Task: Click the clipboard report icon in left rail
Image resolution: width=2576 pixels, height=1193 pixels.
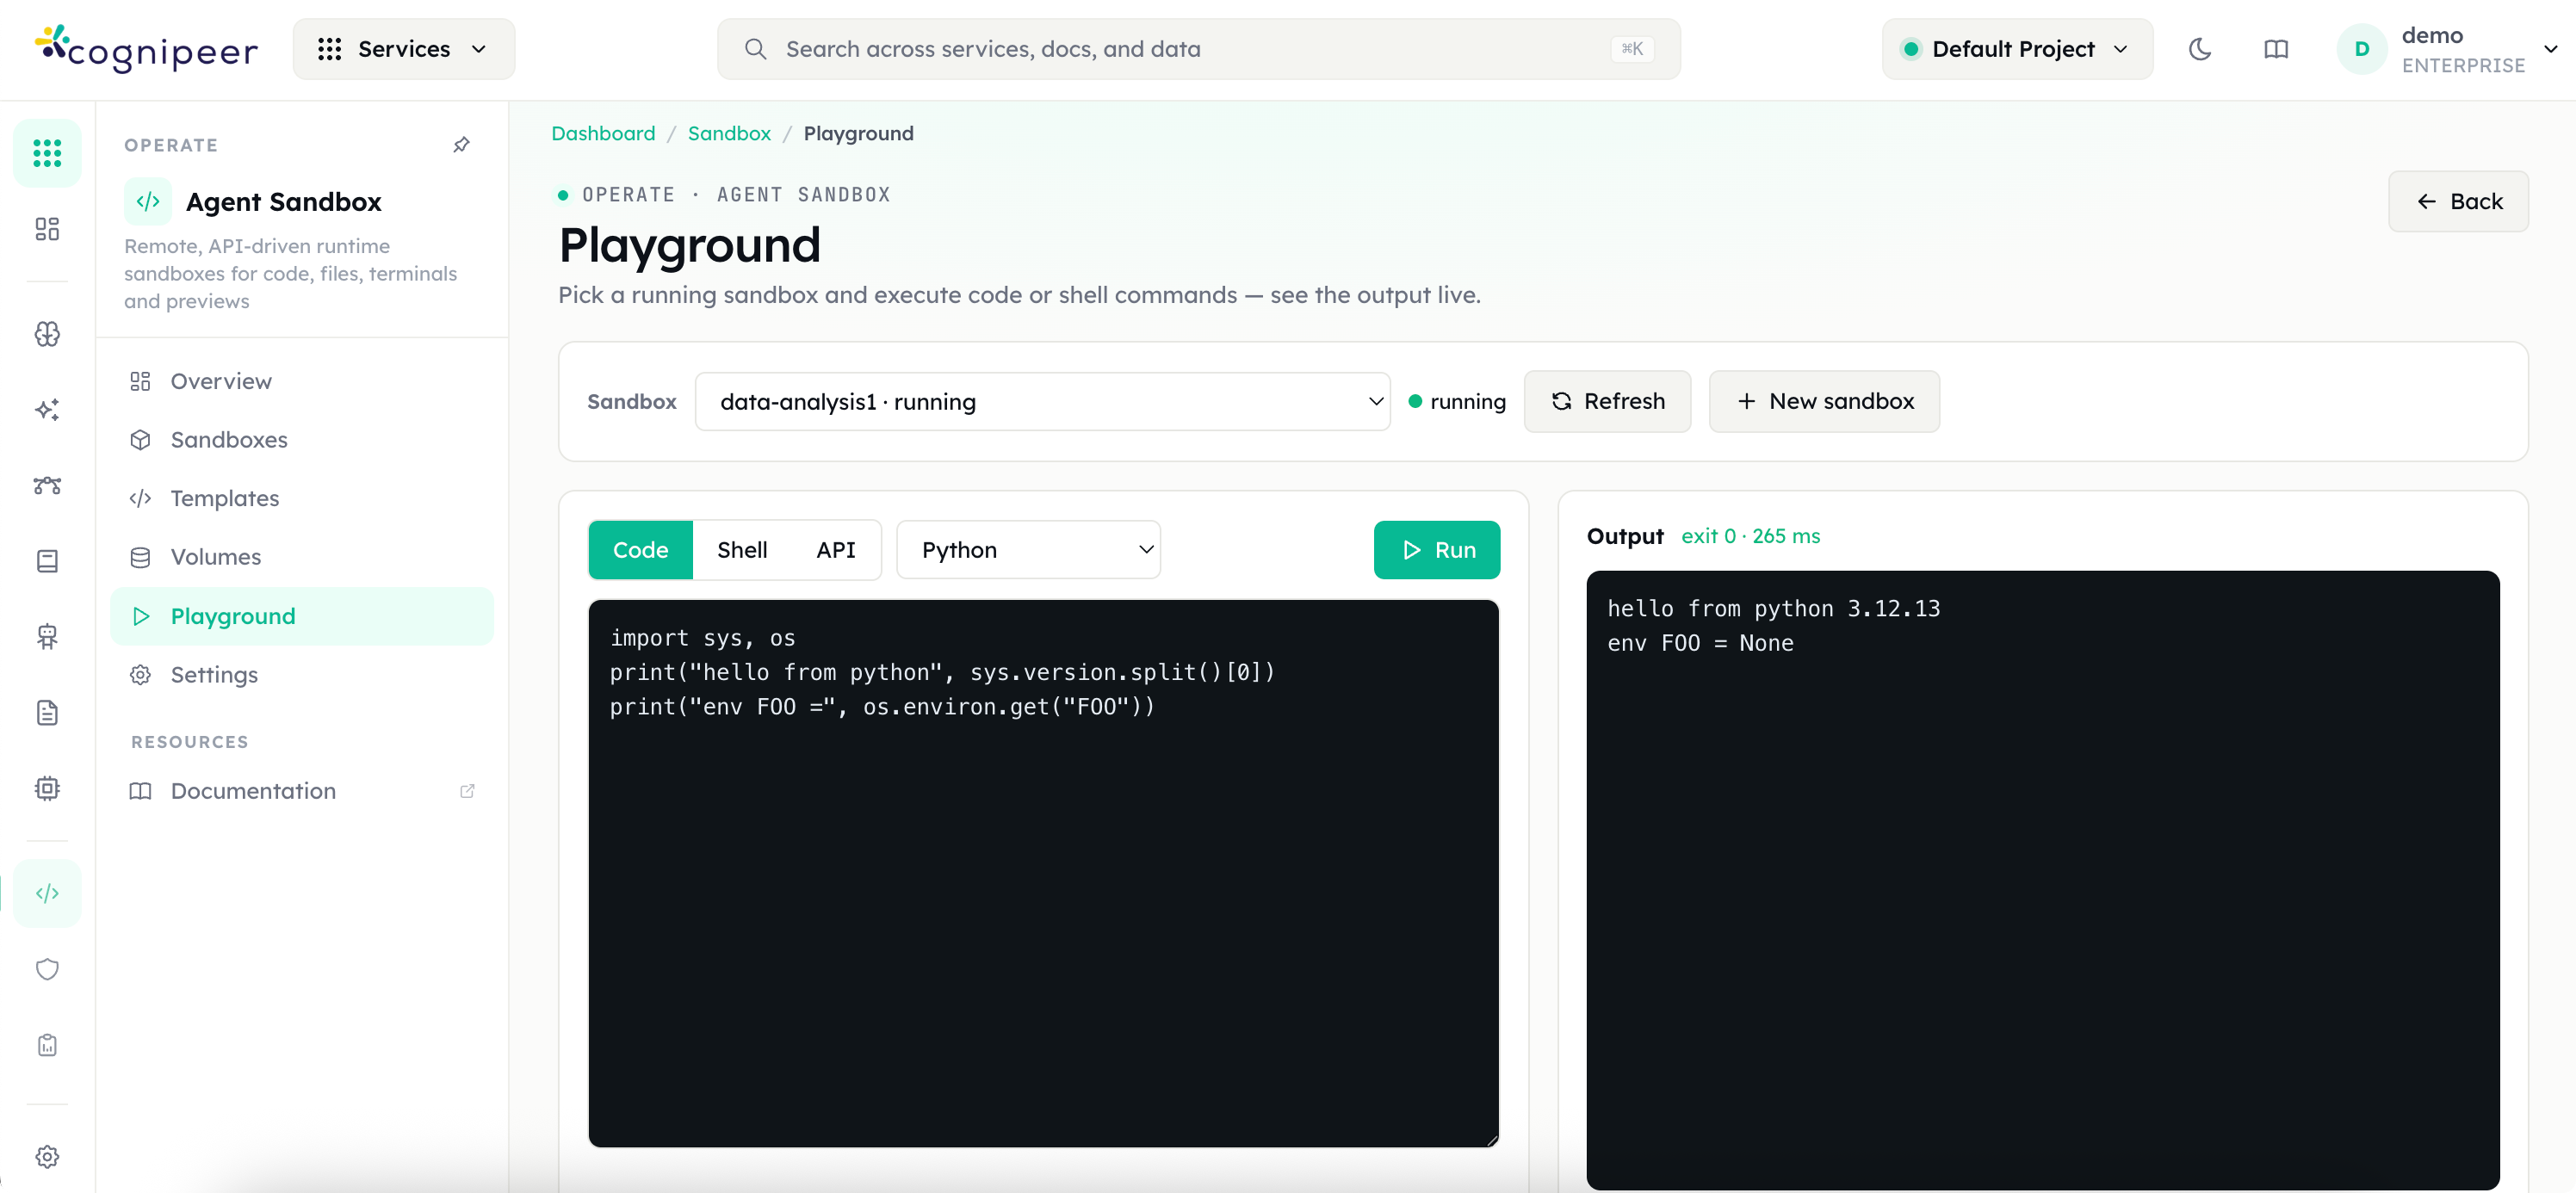Action: tap(47, 1045)
